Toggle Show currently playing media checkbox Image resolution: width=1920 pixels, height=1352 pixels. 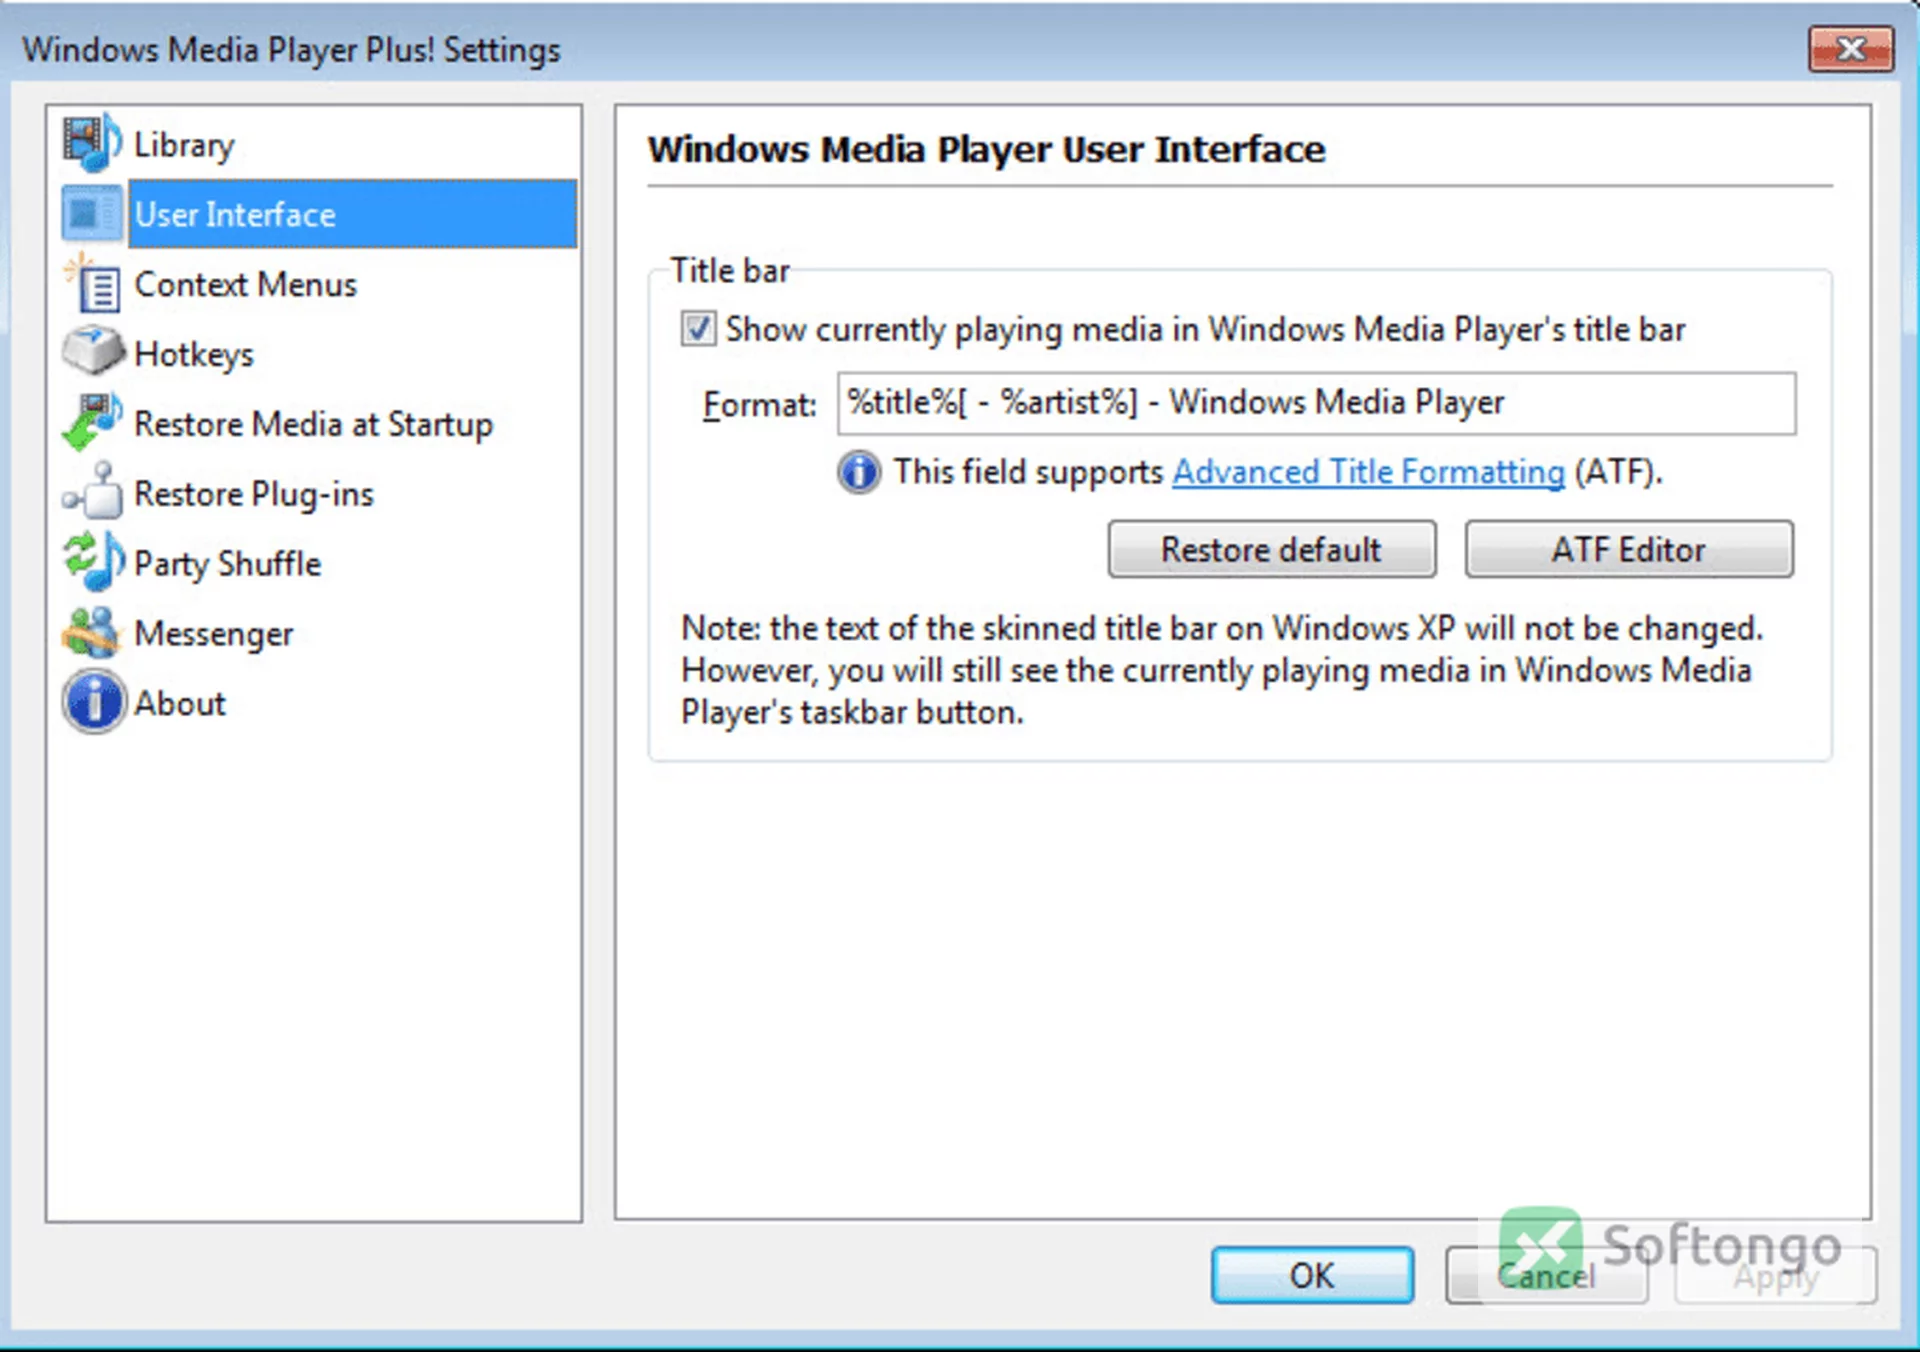(x=698, y=329)
